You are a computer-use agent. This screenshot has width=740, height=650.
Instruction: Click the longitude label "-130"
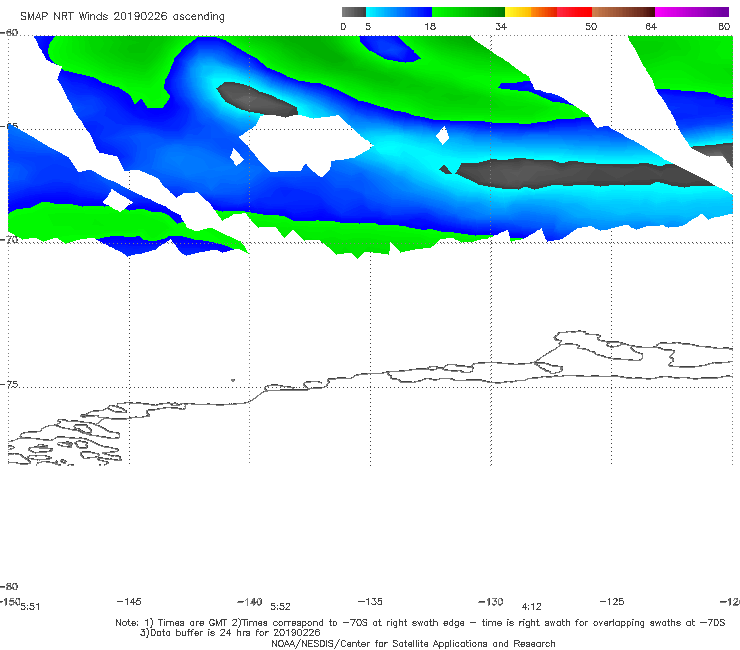[491, 602]
